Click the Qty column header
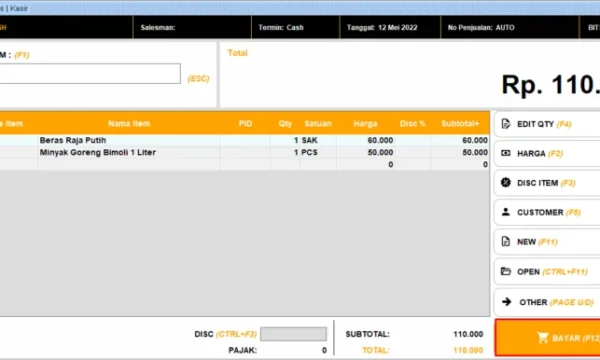600x360 pixels. [285, 124]
